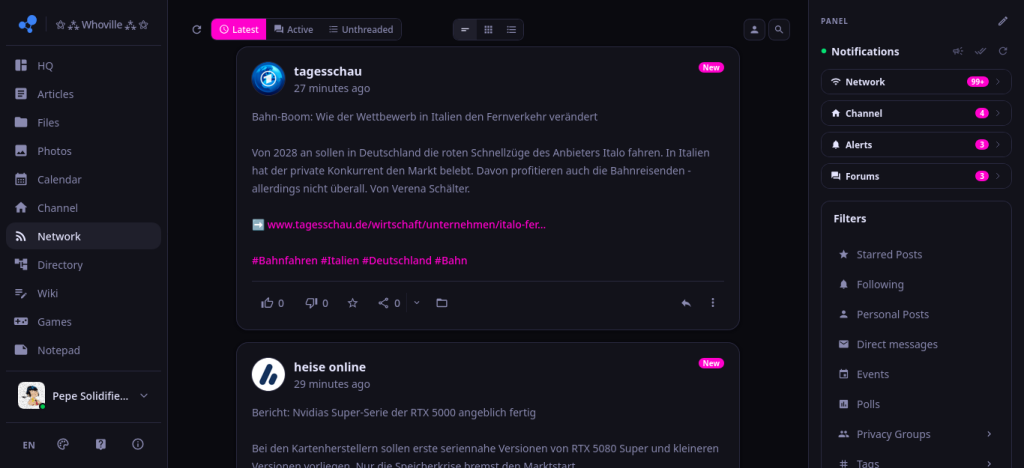The width and height of the screenshot is (1024, 468).
Task: Expand the Forums notifications row
Action: [x=916, y=176]
